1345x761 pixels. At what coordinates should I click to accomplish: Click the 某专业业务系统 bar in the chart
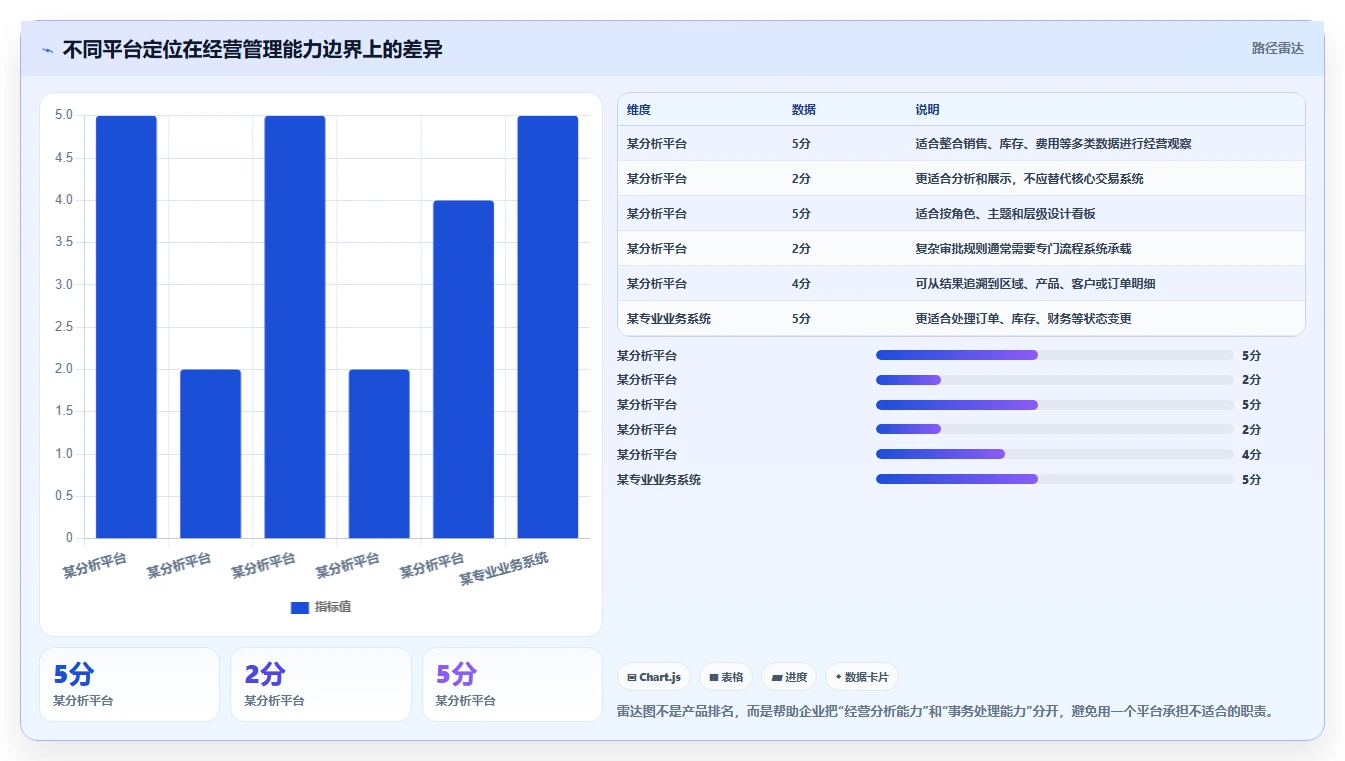[x=547, y=327]
